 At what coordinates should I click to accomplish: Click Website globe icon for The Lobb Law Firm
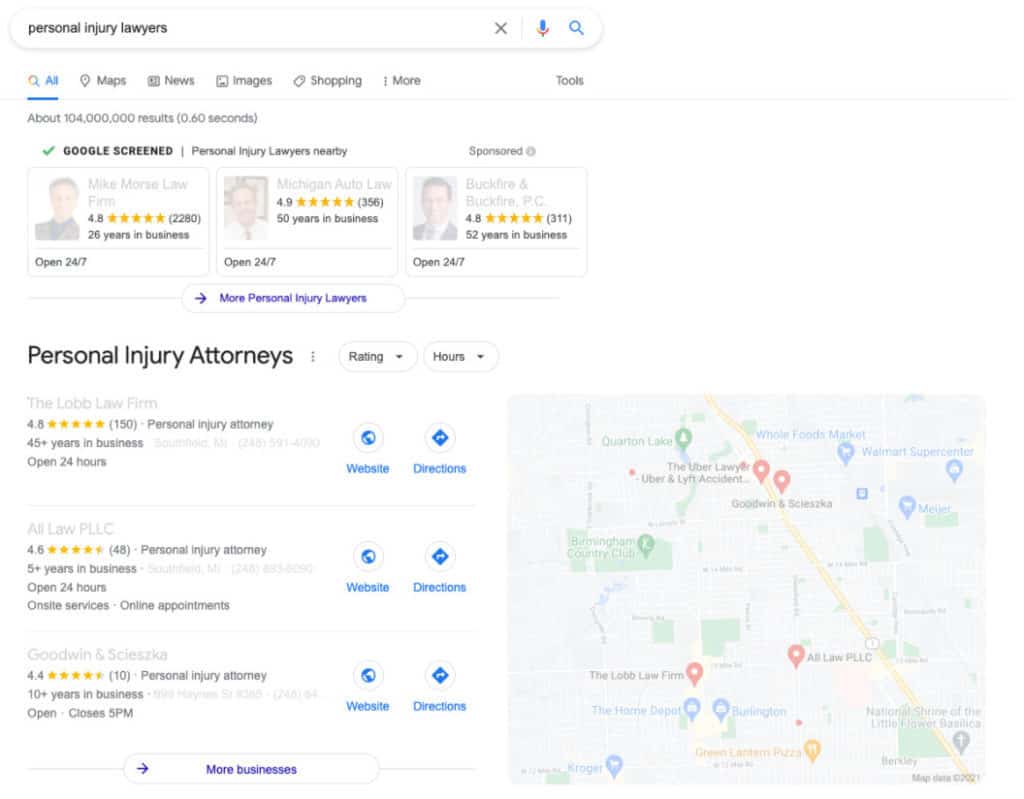pyautogui.click(x=368, y=438)
